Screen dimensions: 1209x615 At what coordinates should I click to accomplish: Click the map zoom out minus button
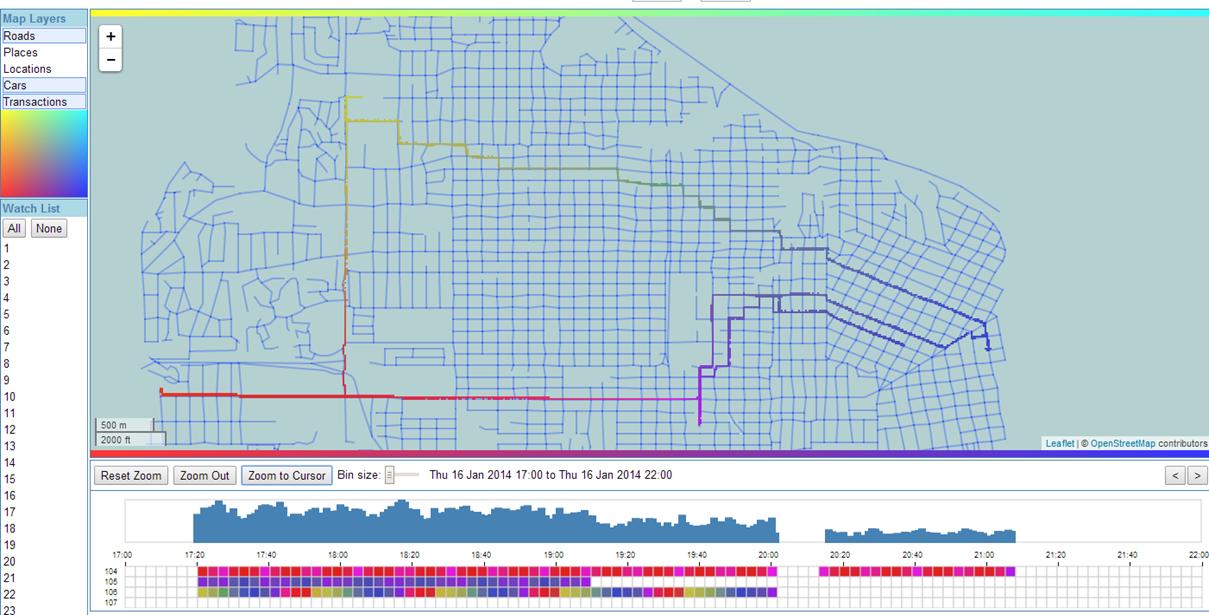(x=110, y=60)
